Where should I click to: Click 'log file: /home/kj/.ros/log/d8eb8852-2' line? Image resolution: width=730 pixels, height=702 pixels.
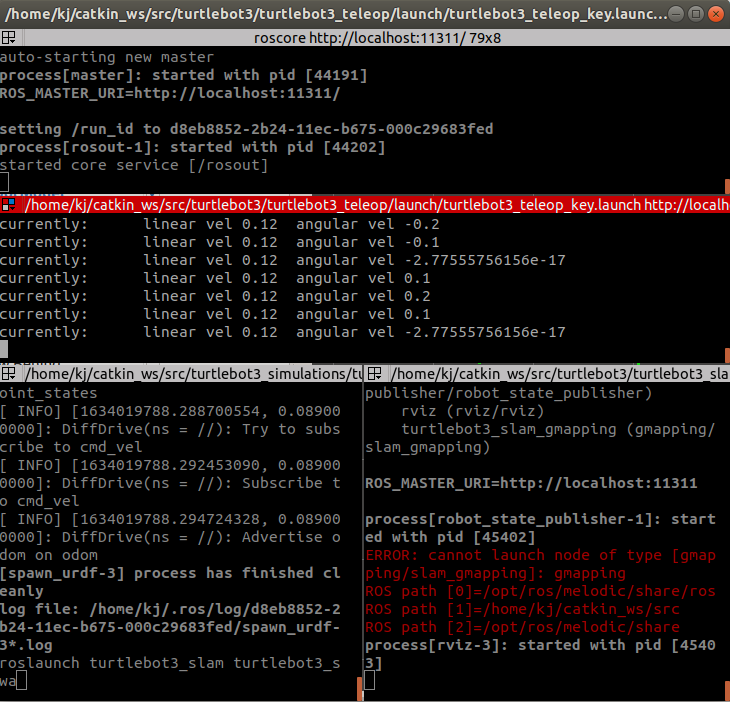[170, 609]
